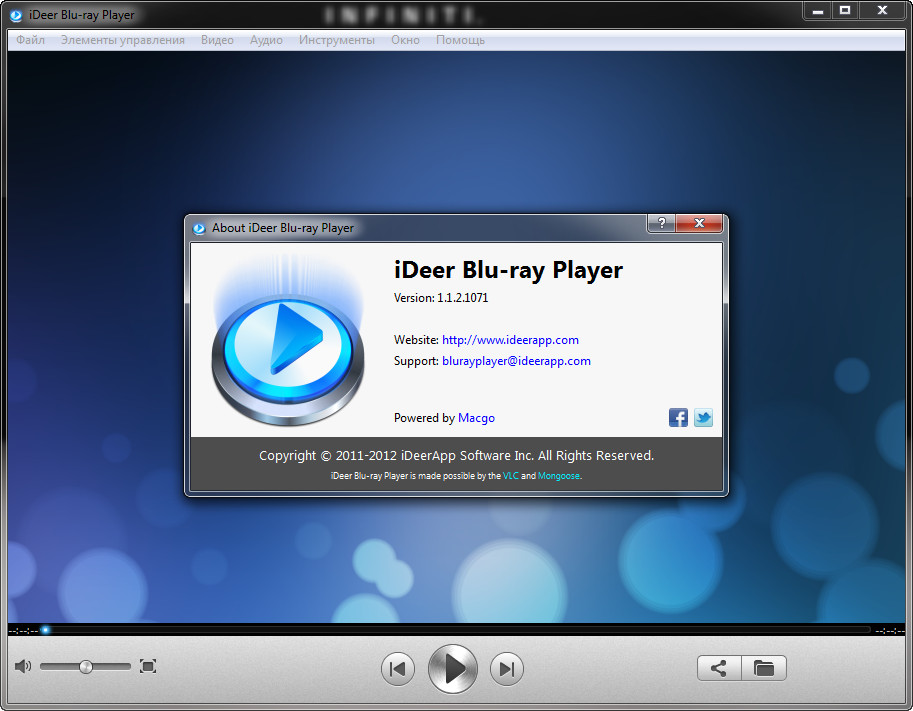Close the main iDeer Blu-ray Player window
Screen dimensions: 913x711
point(882,11)
